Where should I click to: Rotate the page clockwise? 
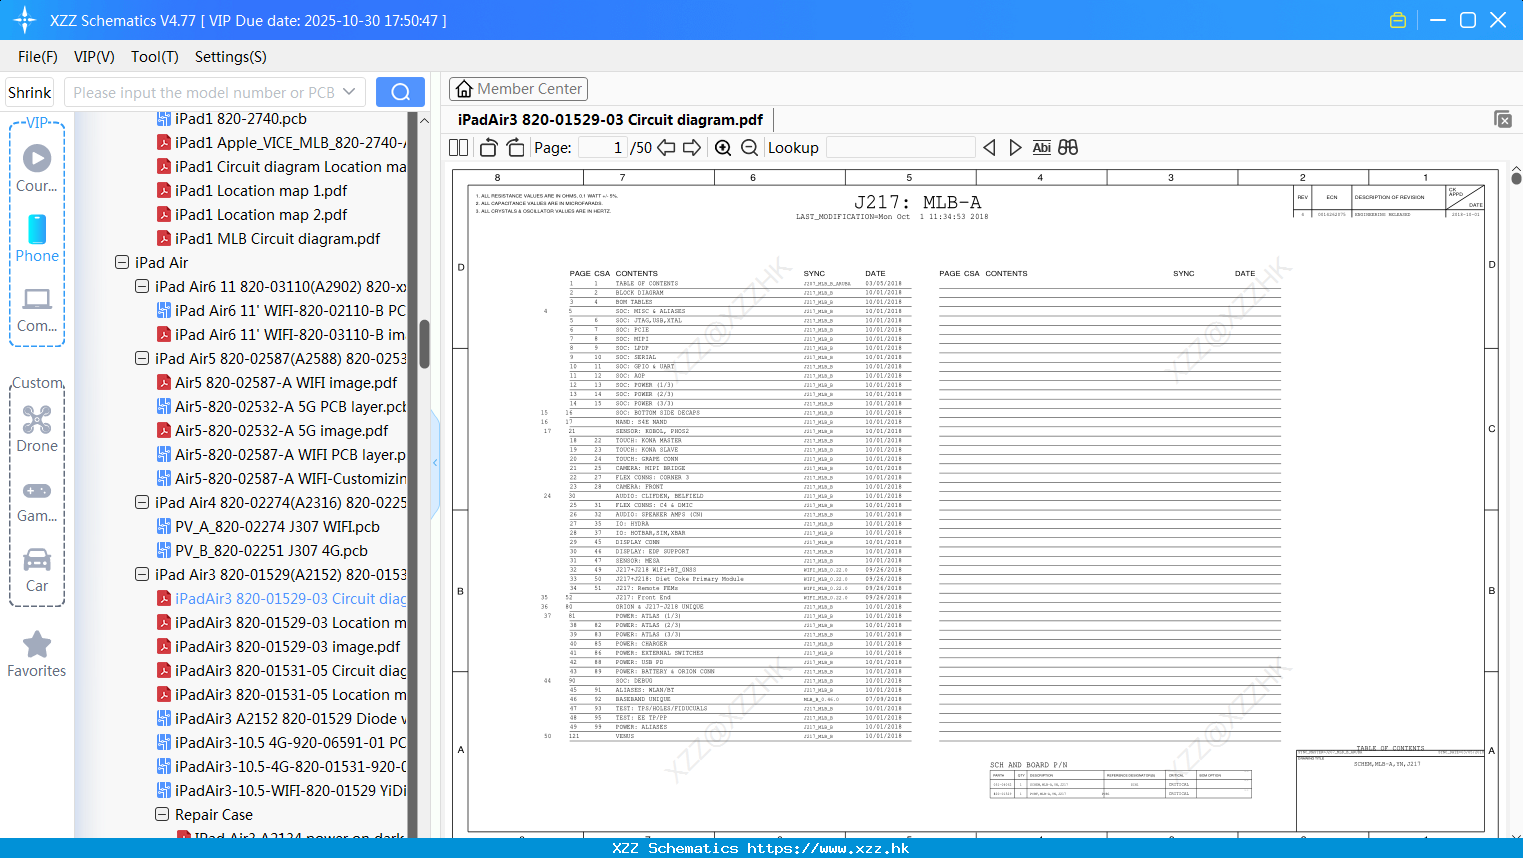pyautogui.click(x=515, y=148)
